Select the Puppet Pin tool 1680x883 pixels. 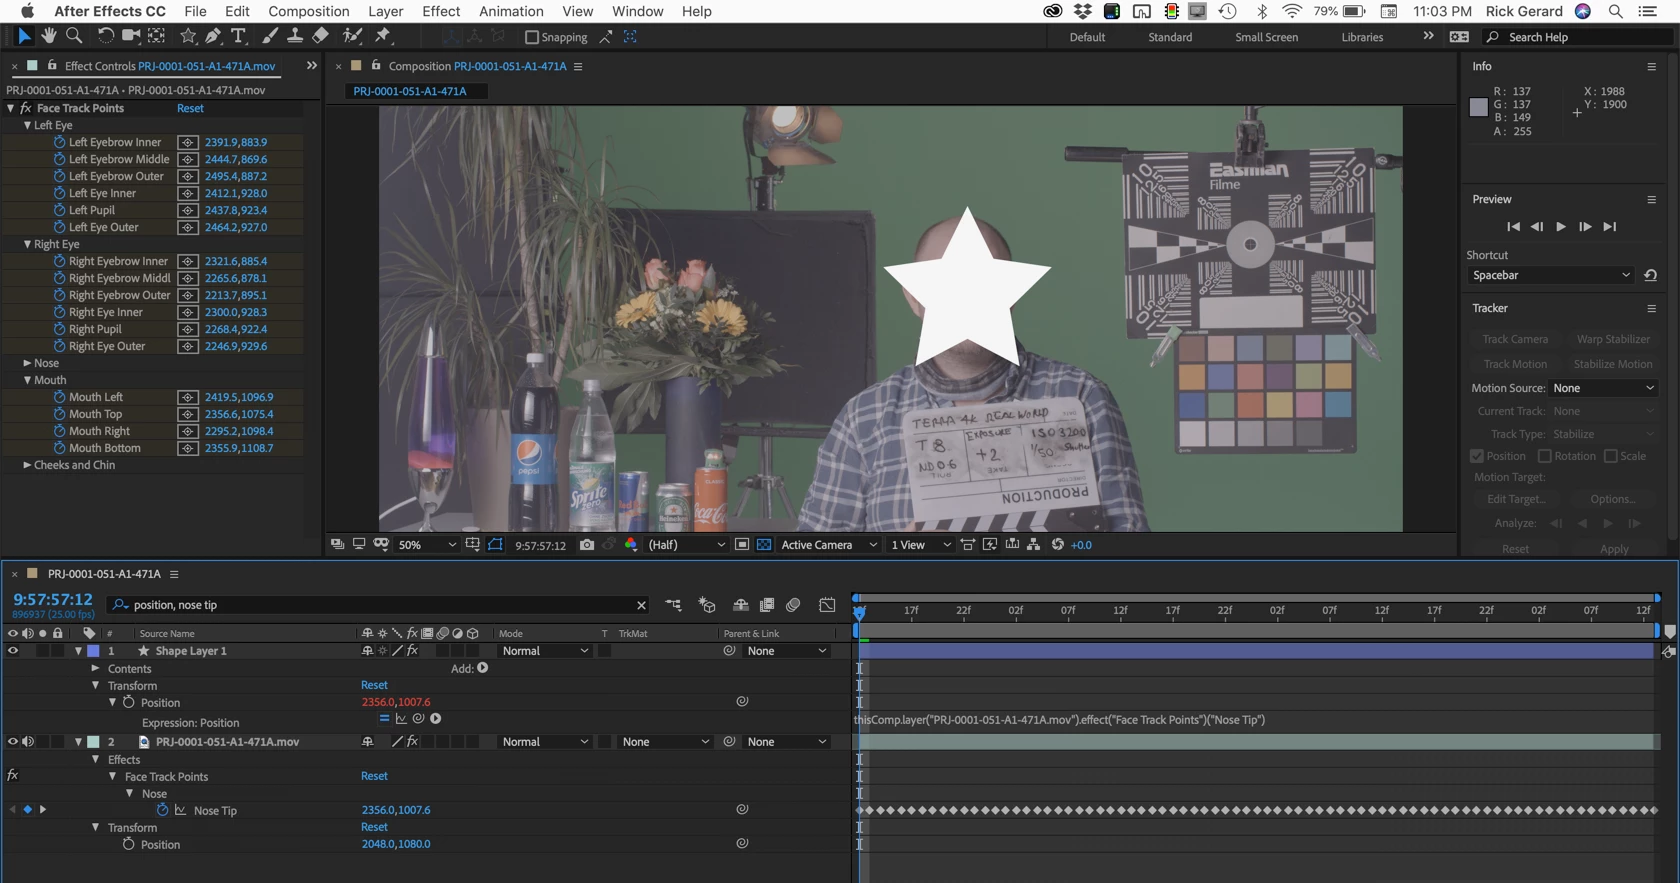point(383,36)
